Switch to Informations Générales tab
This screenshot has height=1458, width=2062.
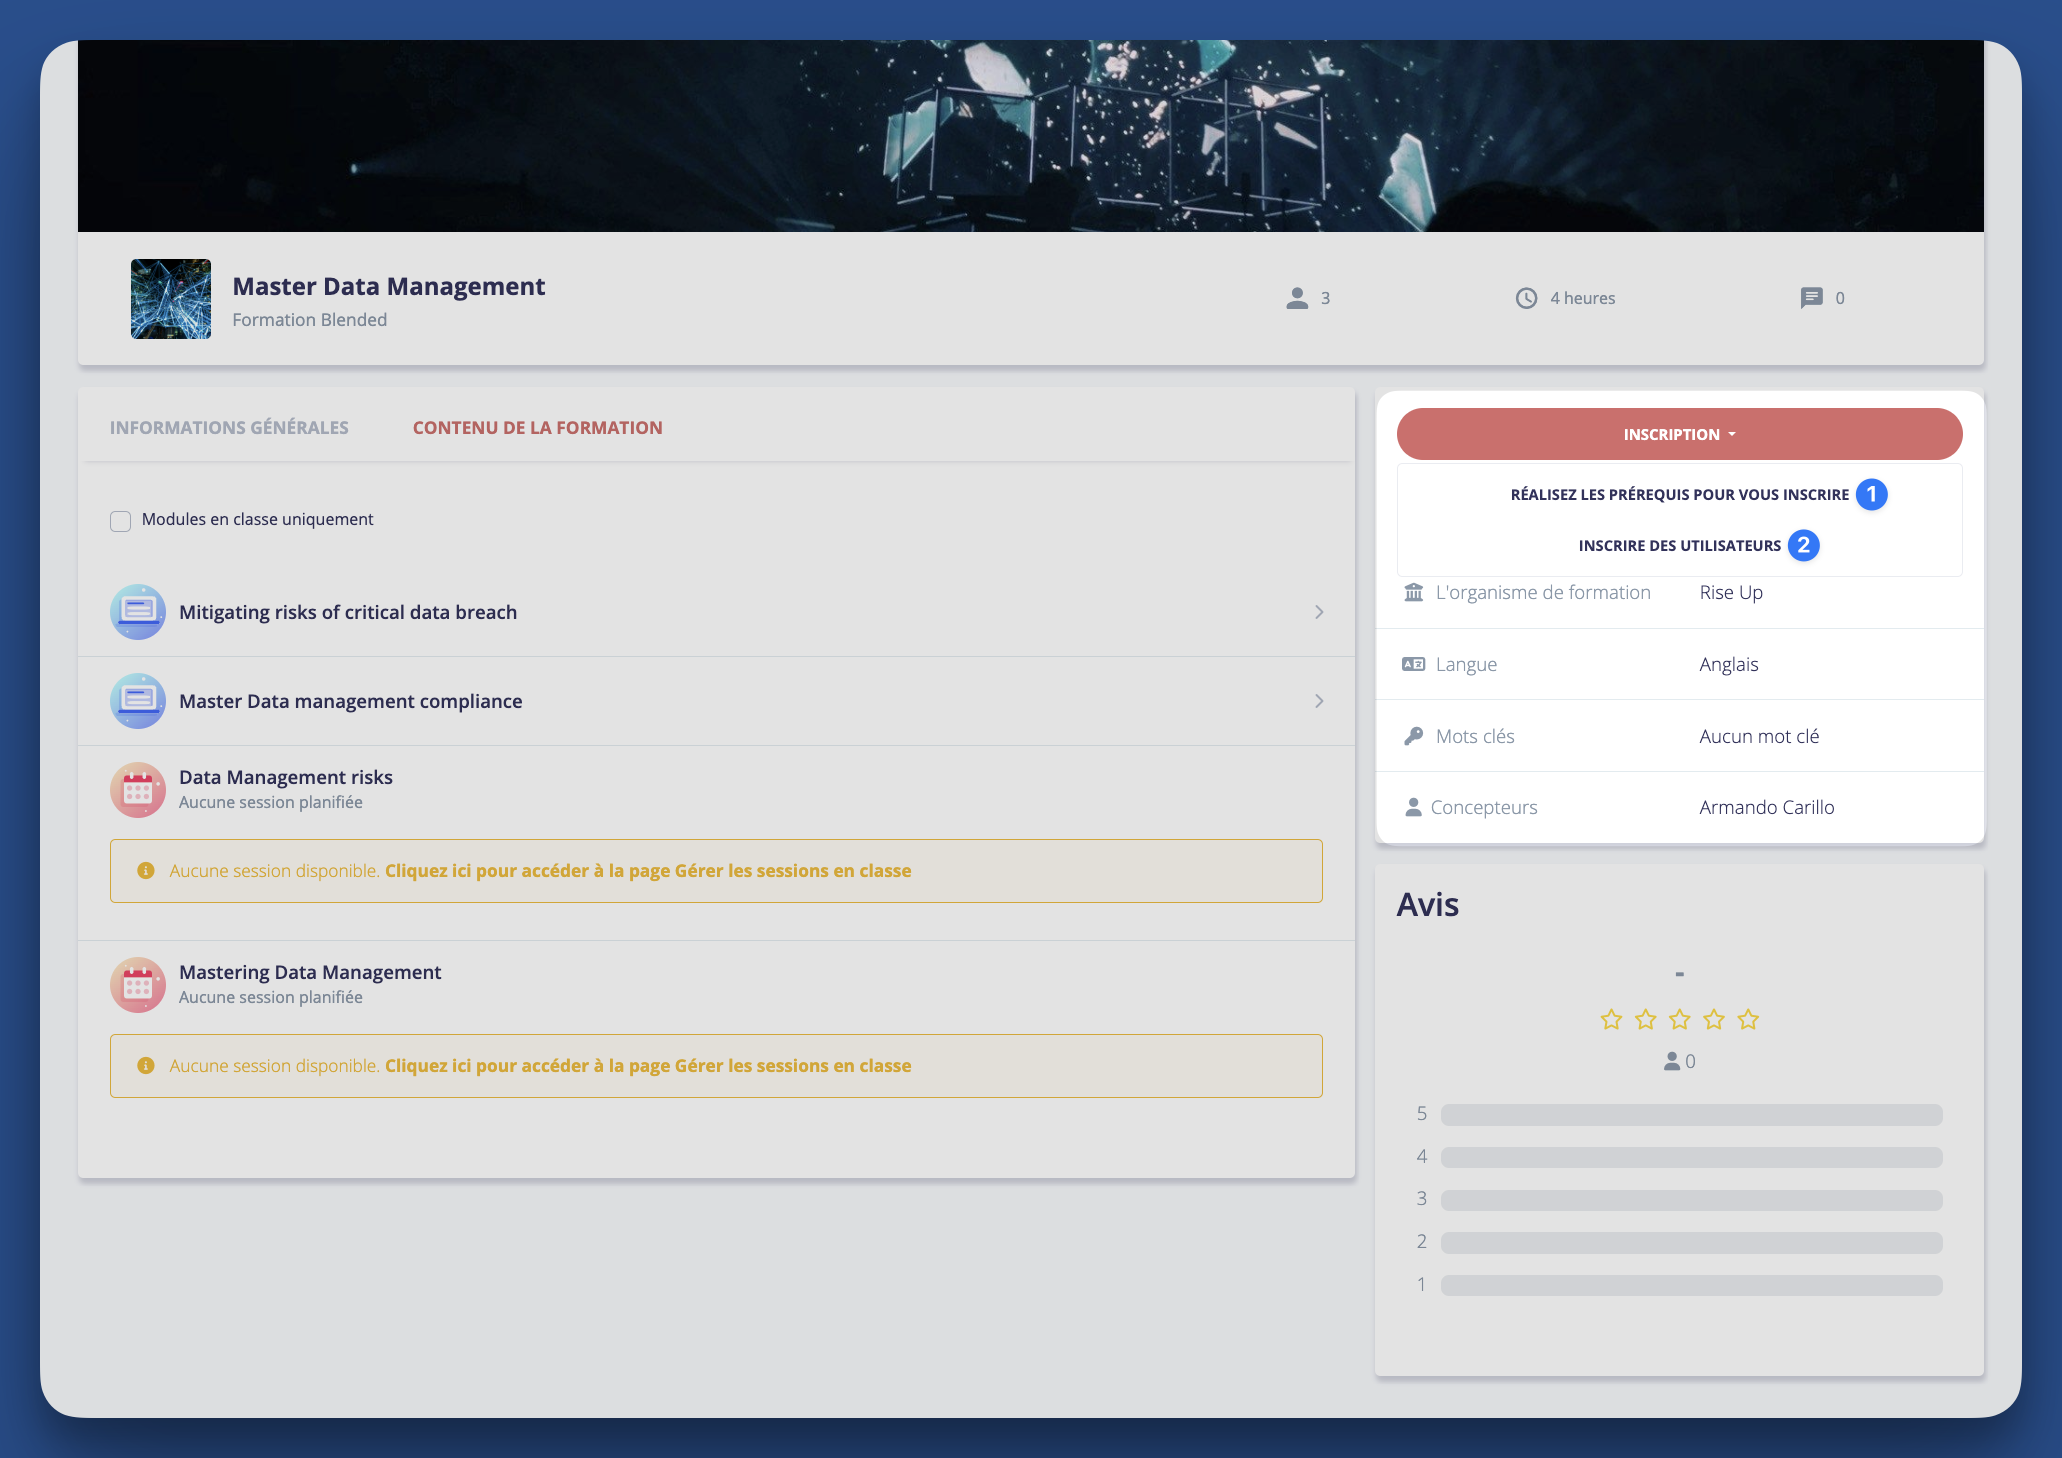tap(229, 428)
